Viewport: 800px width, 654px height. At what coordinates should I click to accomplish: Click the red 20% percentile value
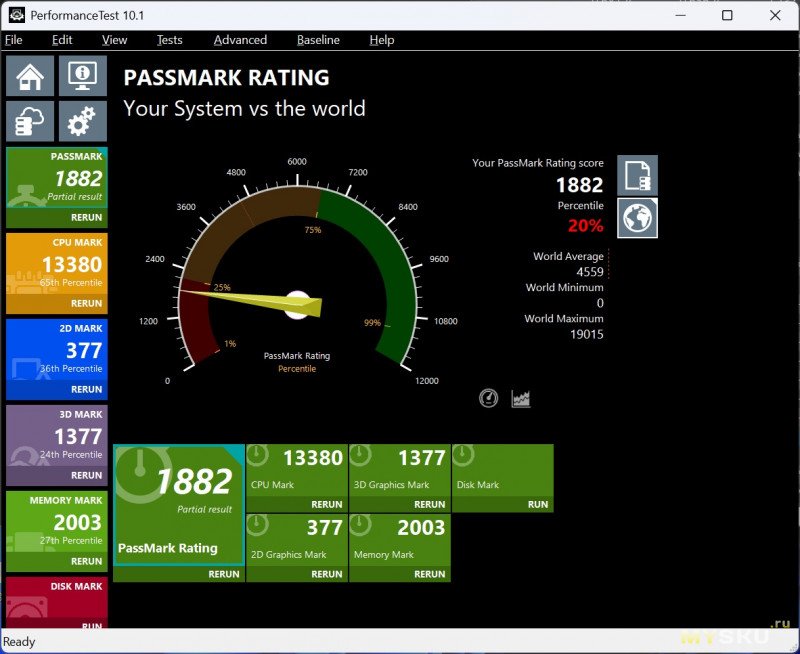point(585,225)
